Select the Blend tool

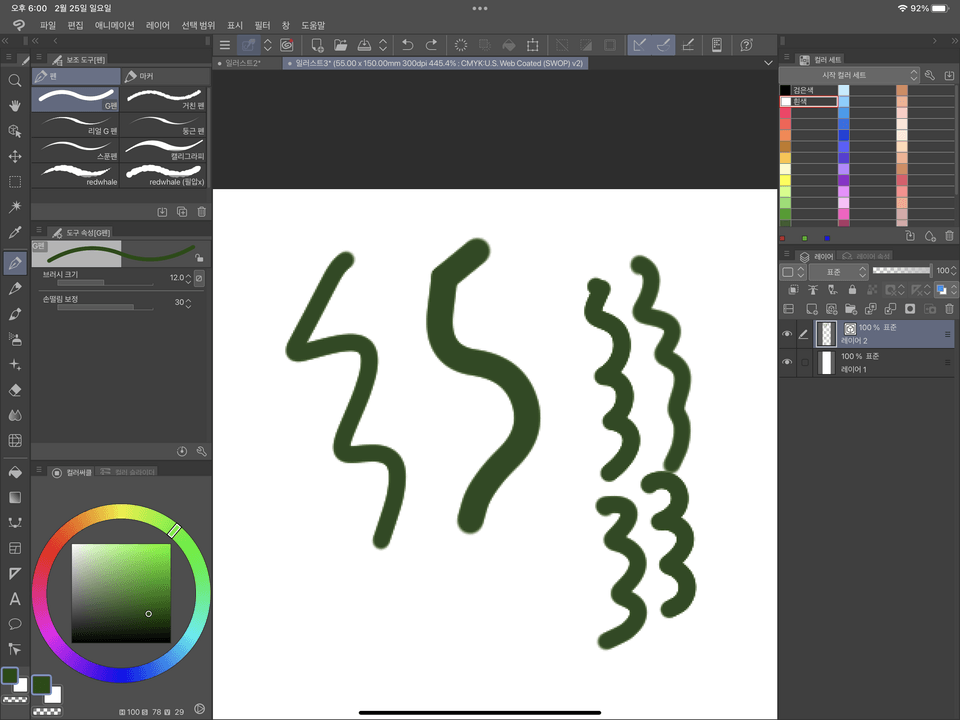[15, 415]
